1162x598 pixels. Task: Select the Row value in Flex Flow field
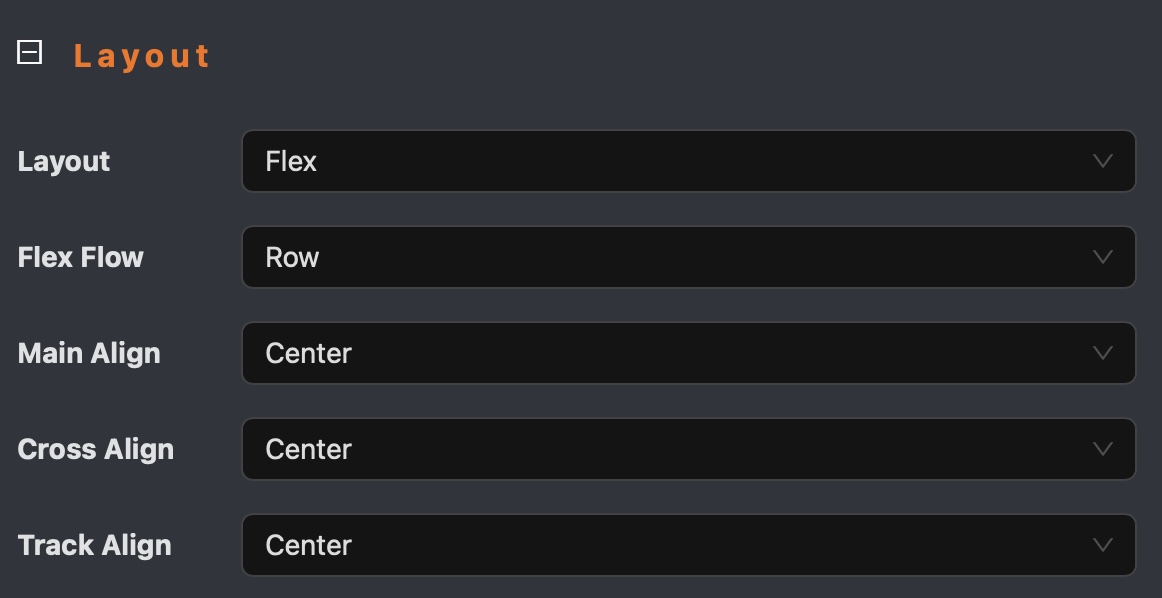tap(293, 257)
